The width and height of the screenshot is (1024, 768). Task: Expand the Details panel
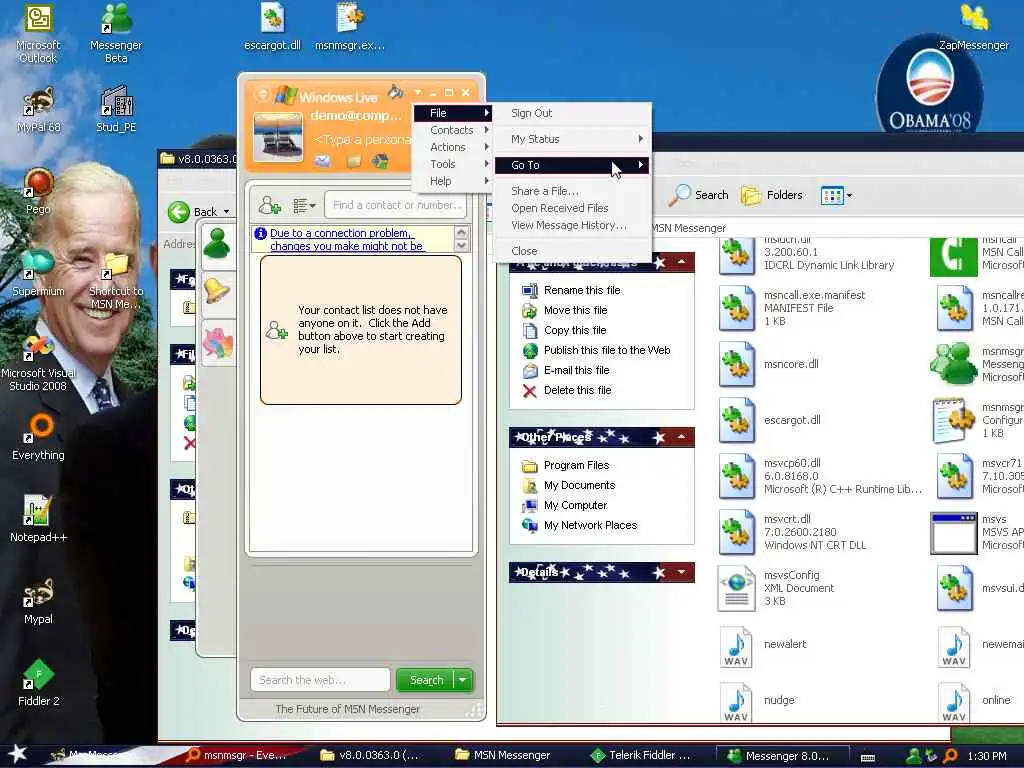(x=681, y=572)
